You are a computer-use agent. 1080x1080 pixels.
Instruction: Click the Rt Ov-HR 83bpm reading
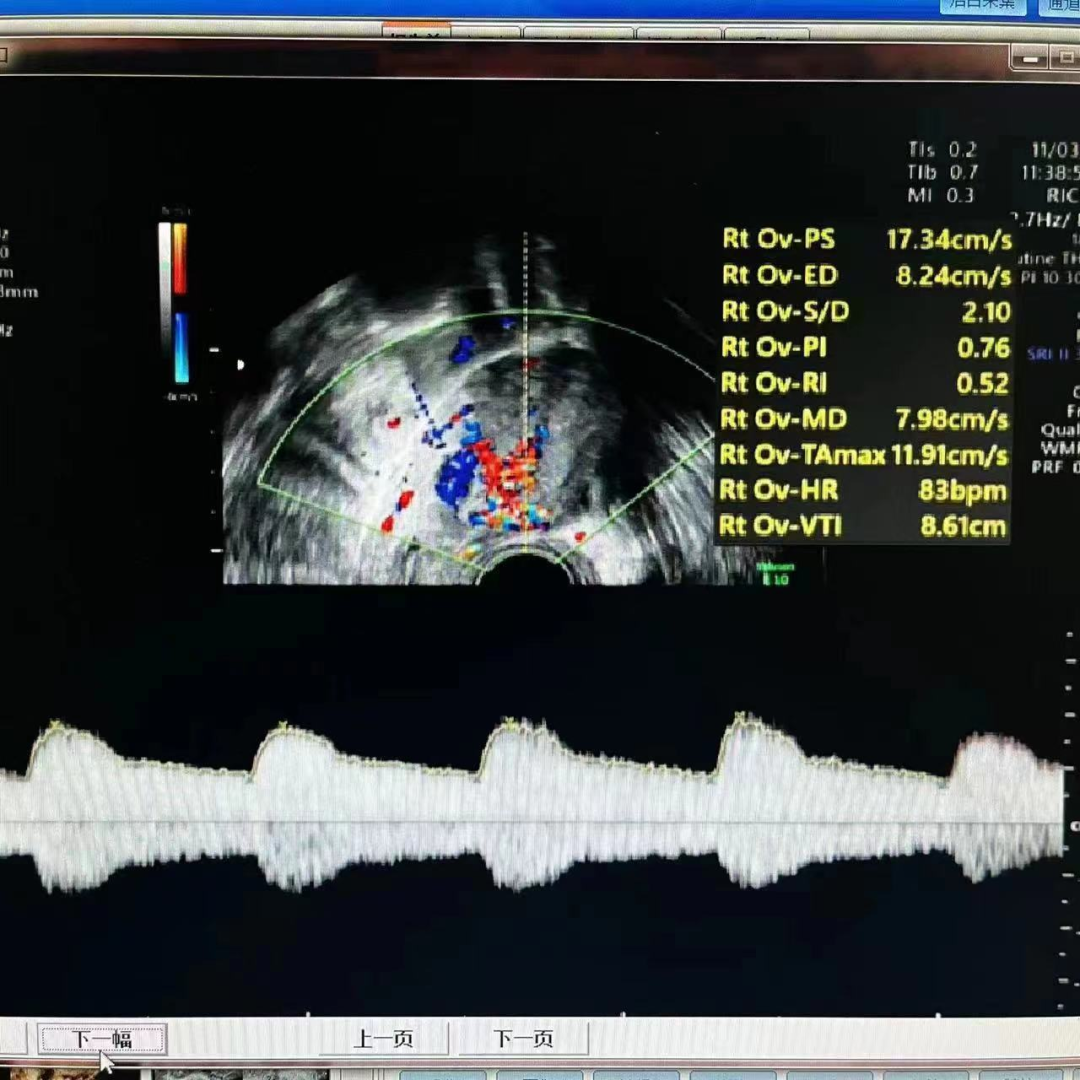click(x=962, y=491)
